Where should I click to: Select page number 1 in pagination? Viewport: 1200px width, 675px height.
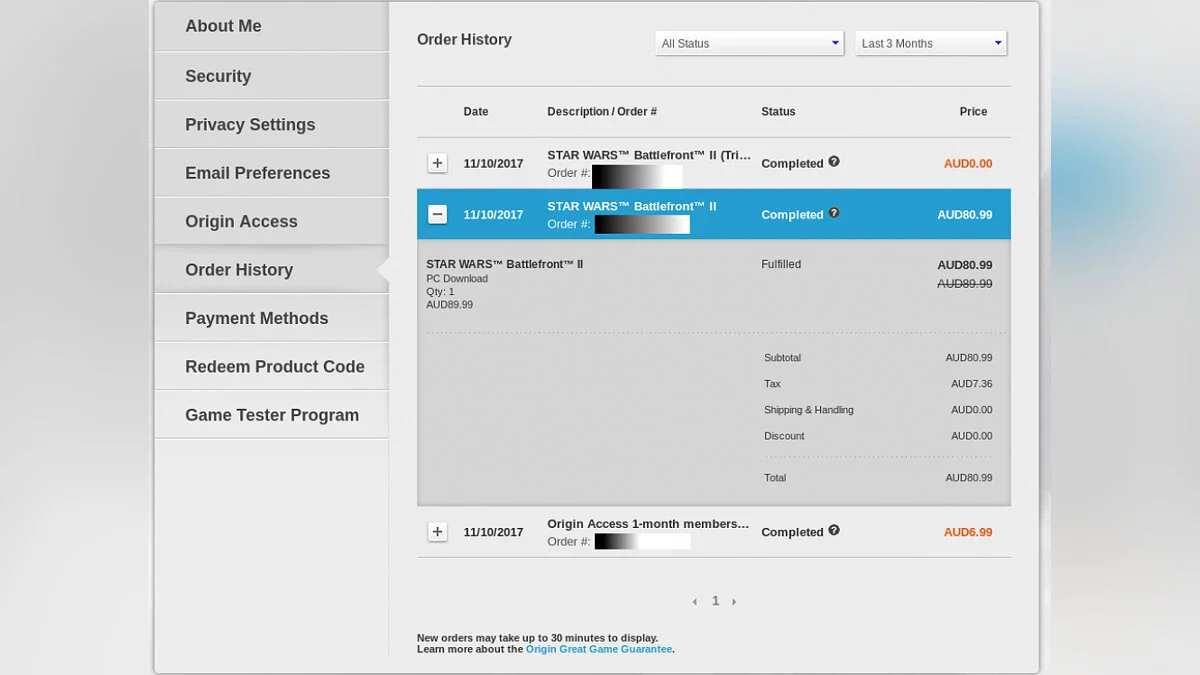point(715,601)
